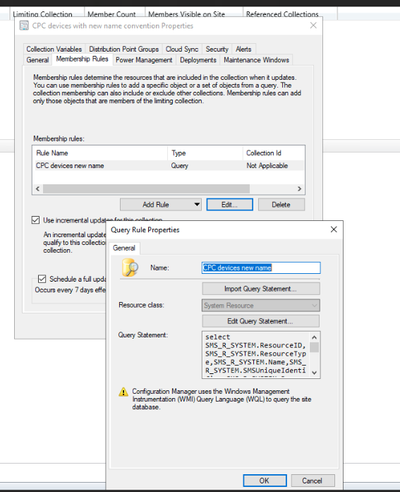Click the Edit button for membership rule
The height and width of the screenshot is (492, 400).
tap(230, 205)
